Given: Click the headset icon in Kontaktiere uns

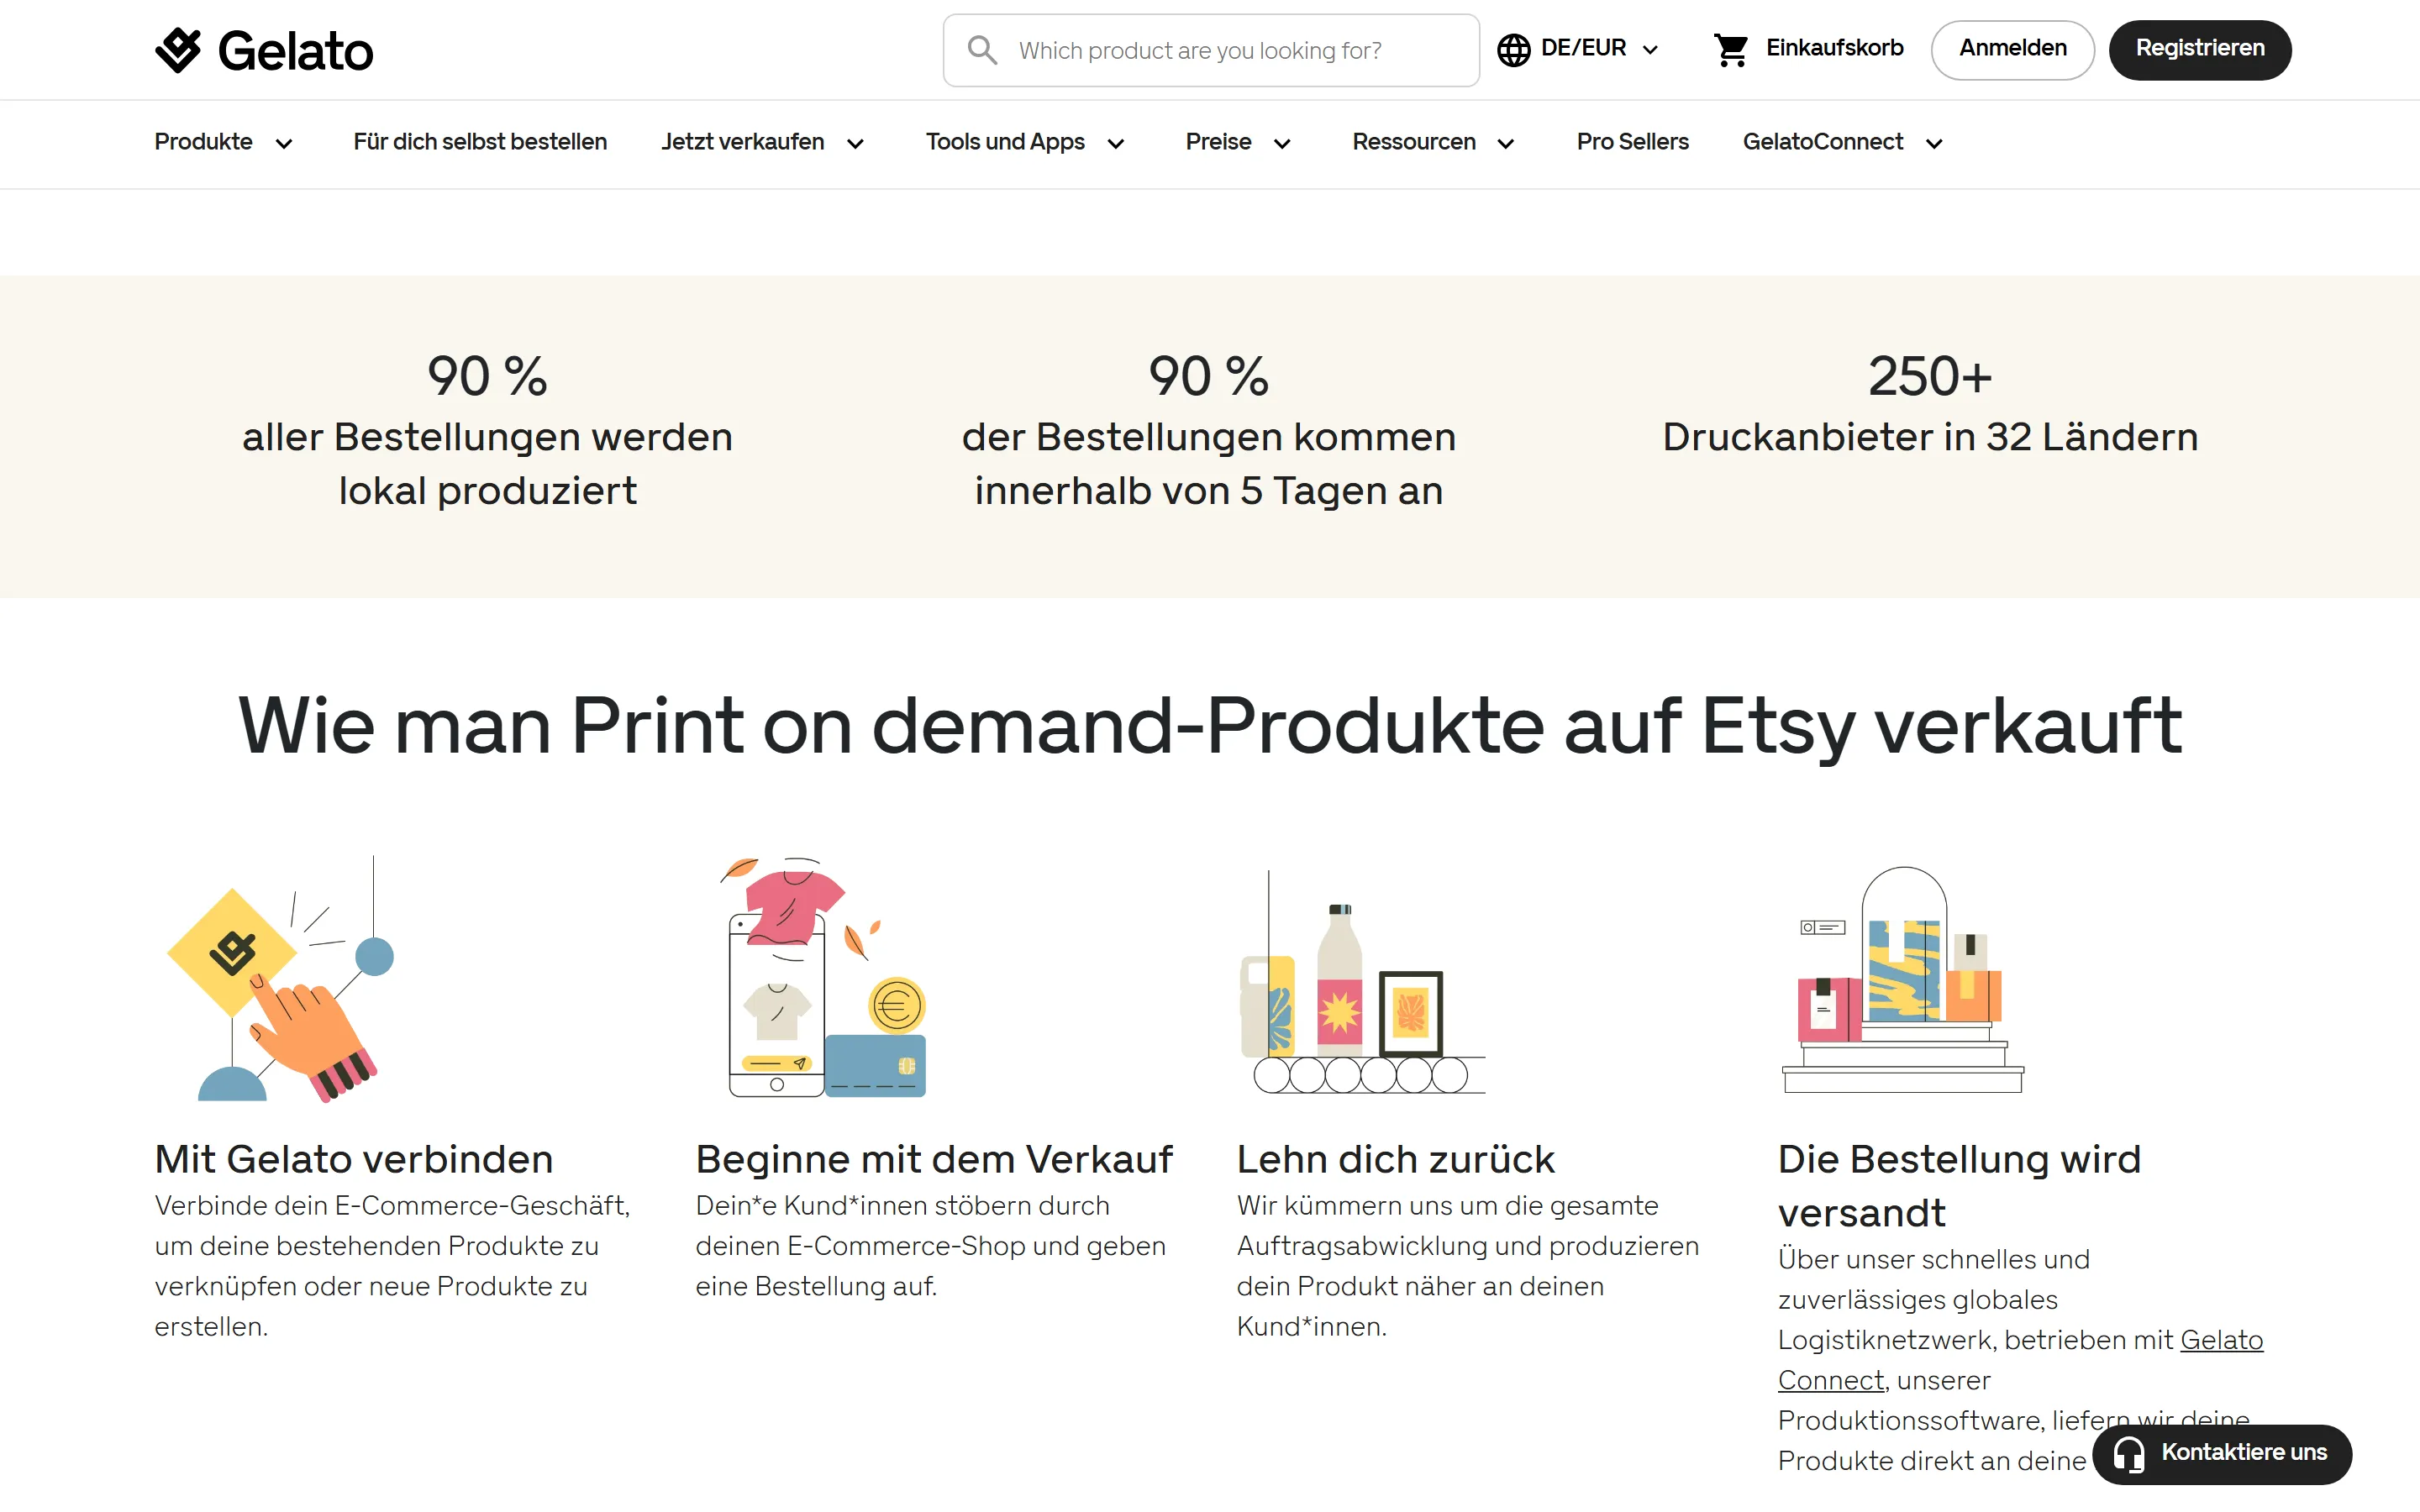Looking at the screenshot, I should click(2129, 1454).
